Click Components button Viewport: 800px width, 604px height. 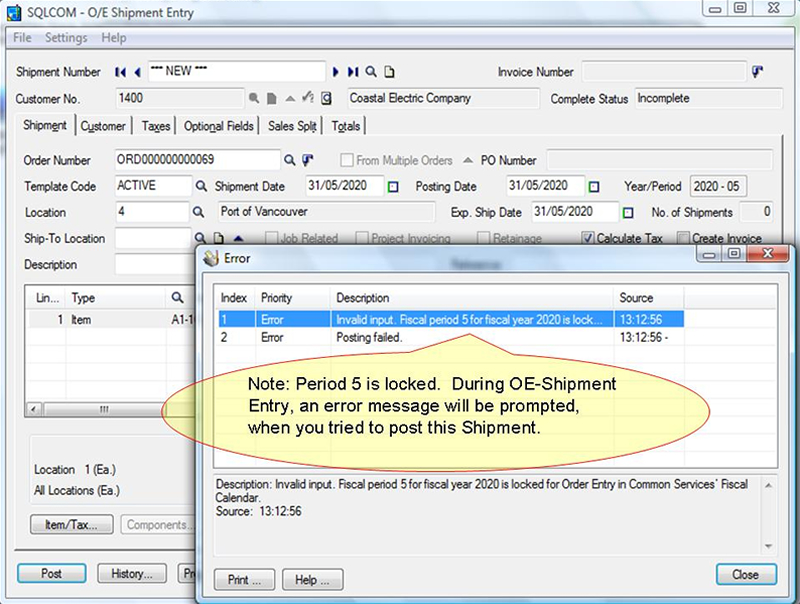pos(158,524)
